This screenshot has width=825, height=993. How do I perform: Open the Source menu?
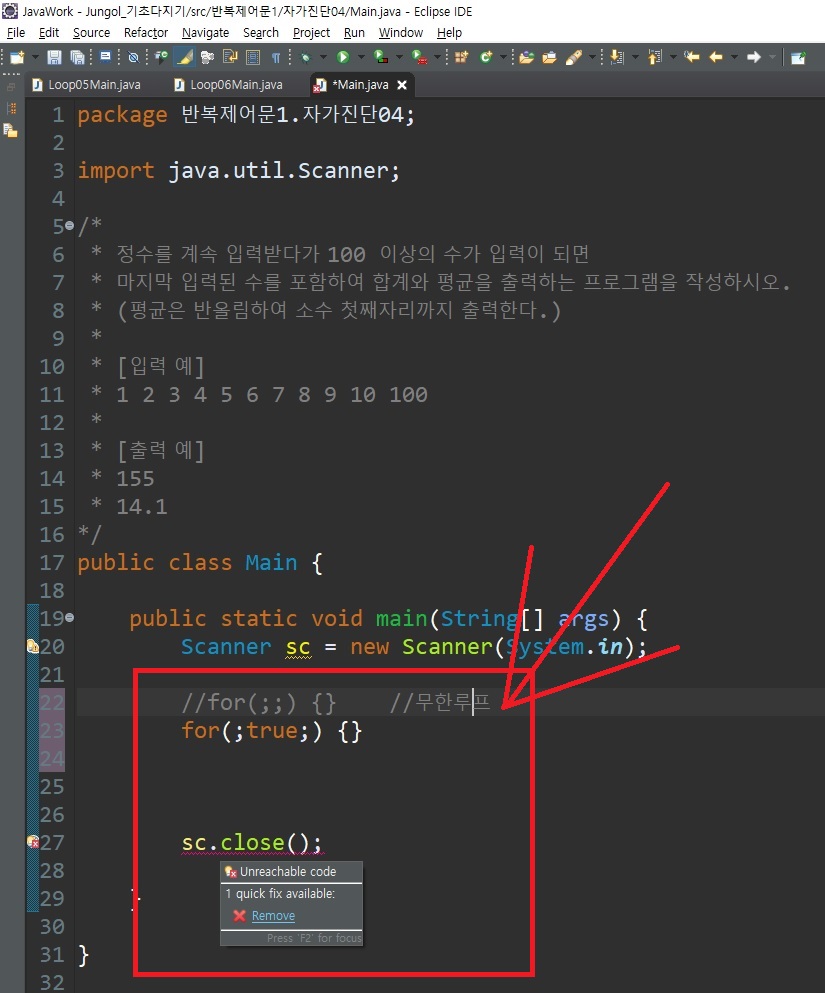pyautogui.click(x=91, y=32)
